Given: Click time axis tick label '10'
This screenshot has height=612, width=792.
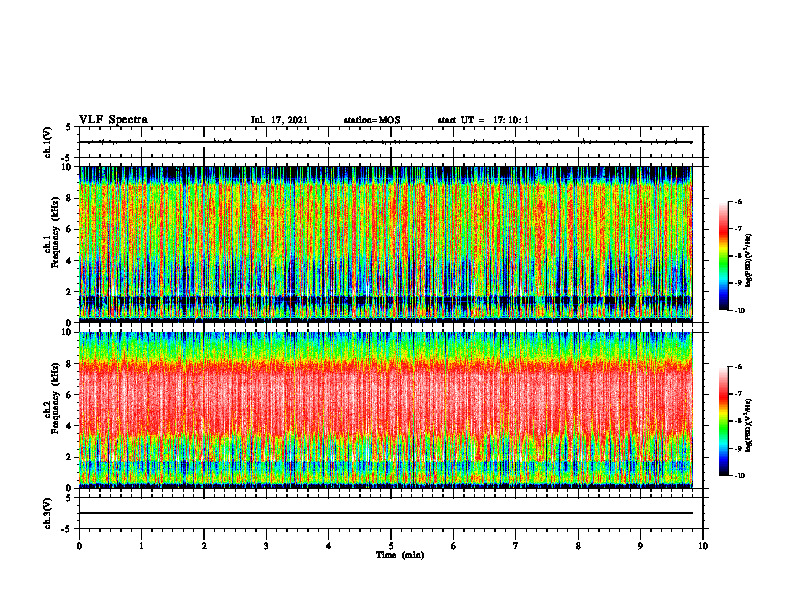Looking at the screenshot, I should pyautogui.click(x=703, y=546).
